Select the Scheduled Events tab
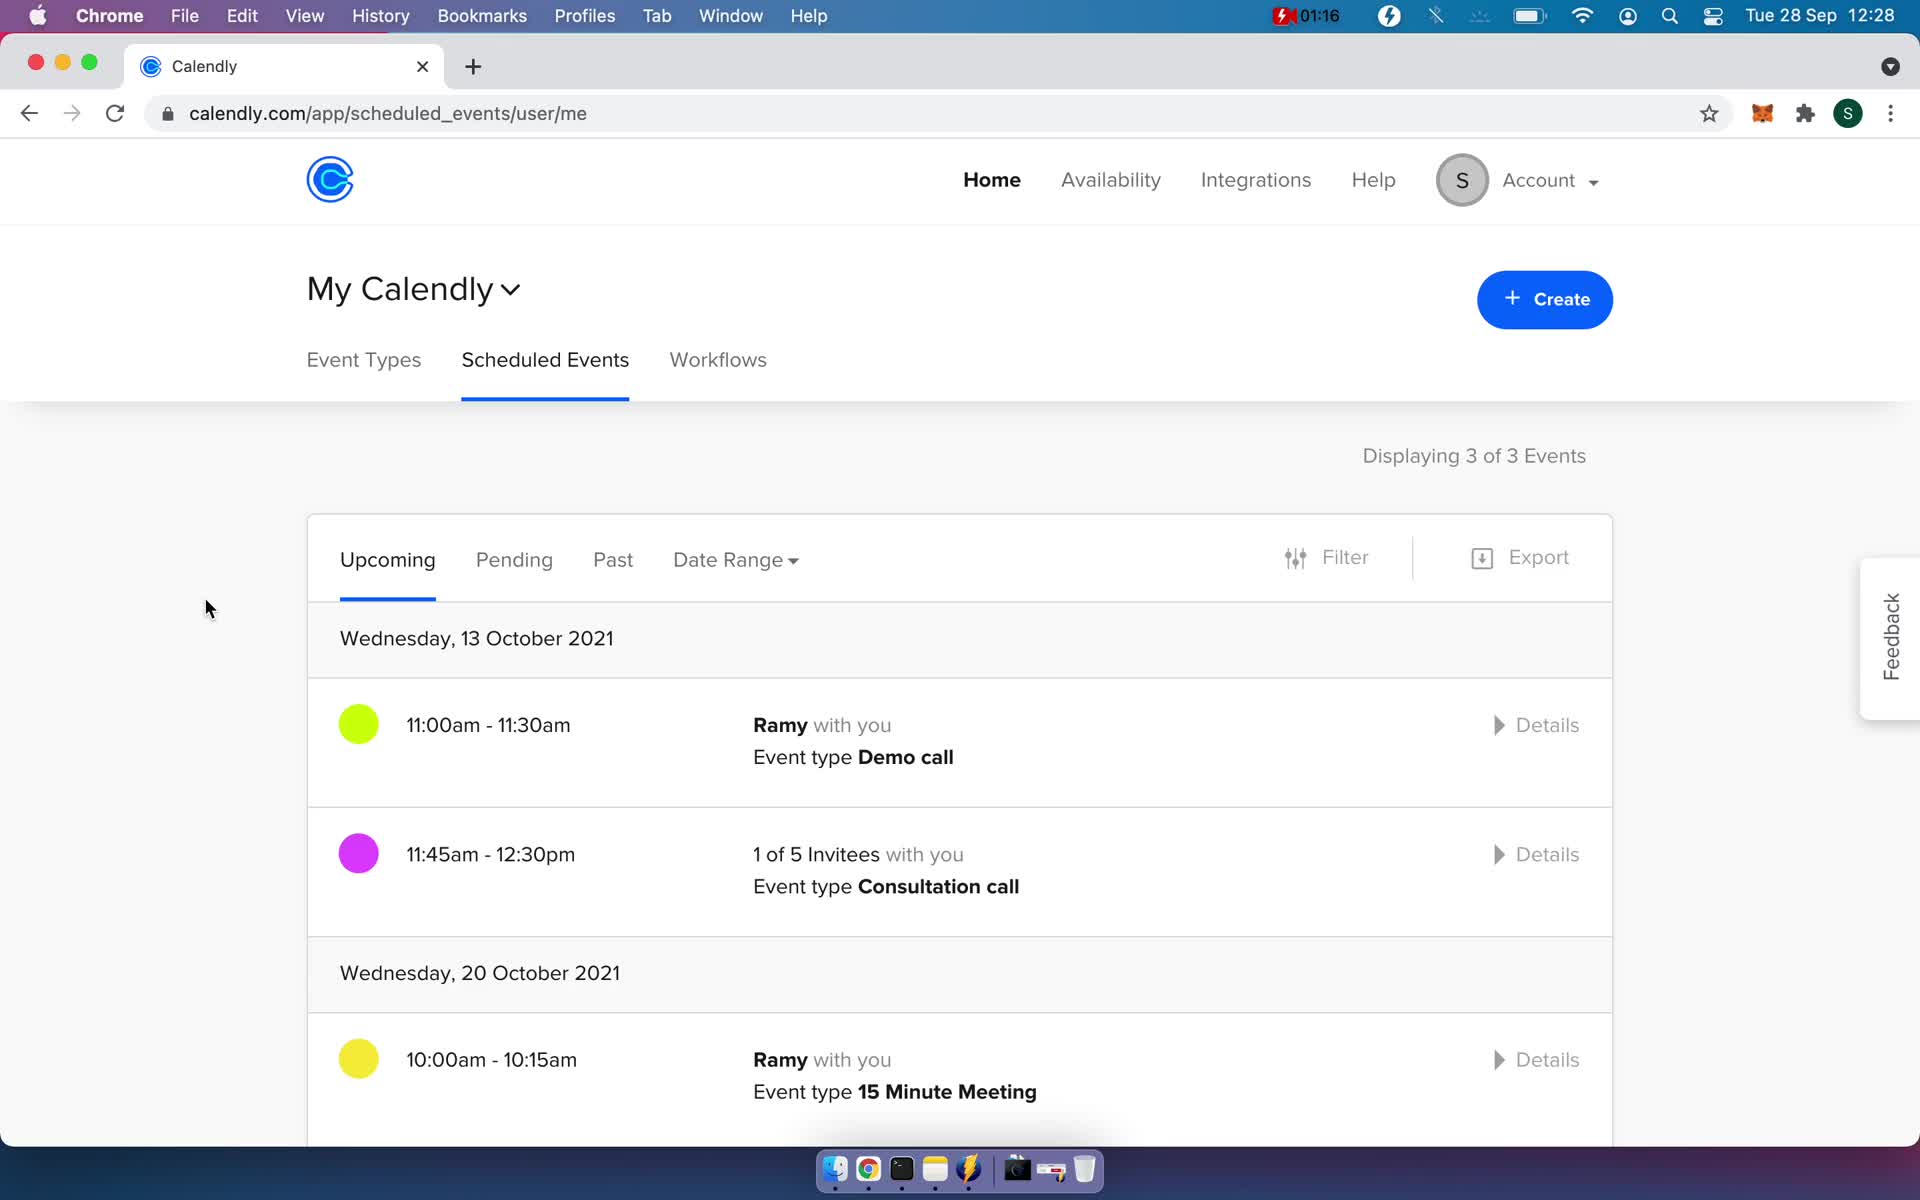1920x1200 pixels. pyautogui.click(x=545, y=360)
